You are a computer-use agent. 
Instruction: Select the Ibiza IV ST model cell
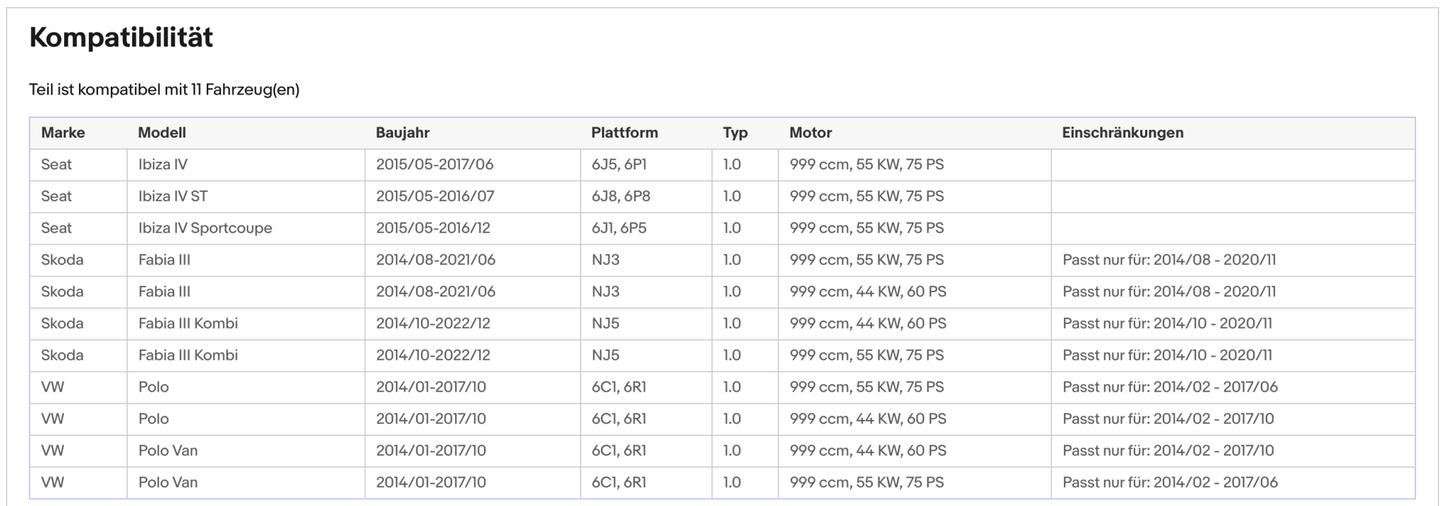tap(173, 196)
